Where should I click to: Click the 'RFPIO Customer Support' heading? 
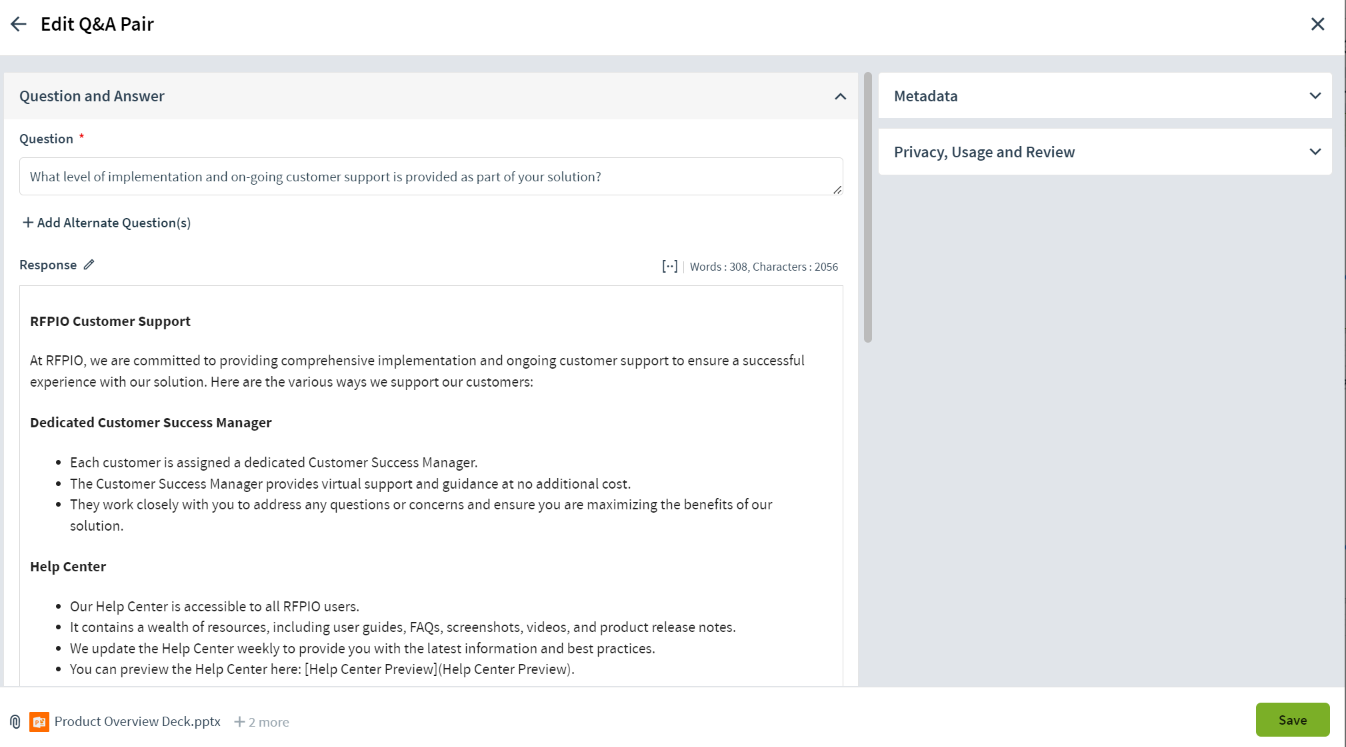110,322
